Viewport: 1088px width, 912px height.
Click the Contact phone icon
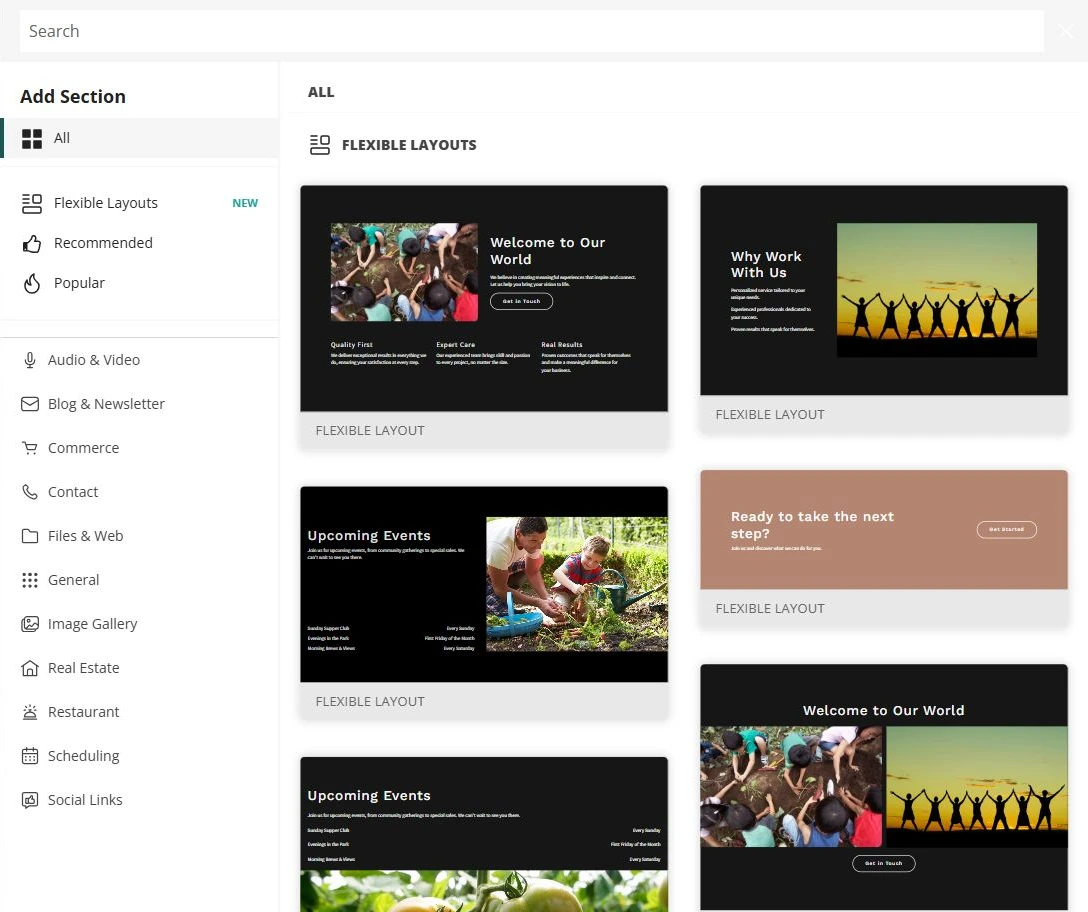30,492
